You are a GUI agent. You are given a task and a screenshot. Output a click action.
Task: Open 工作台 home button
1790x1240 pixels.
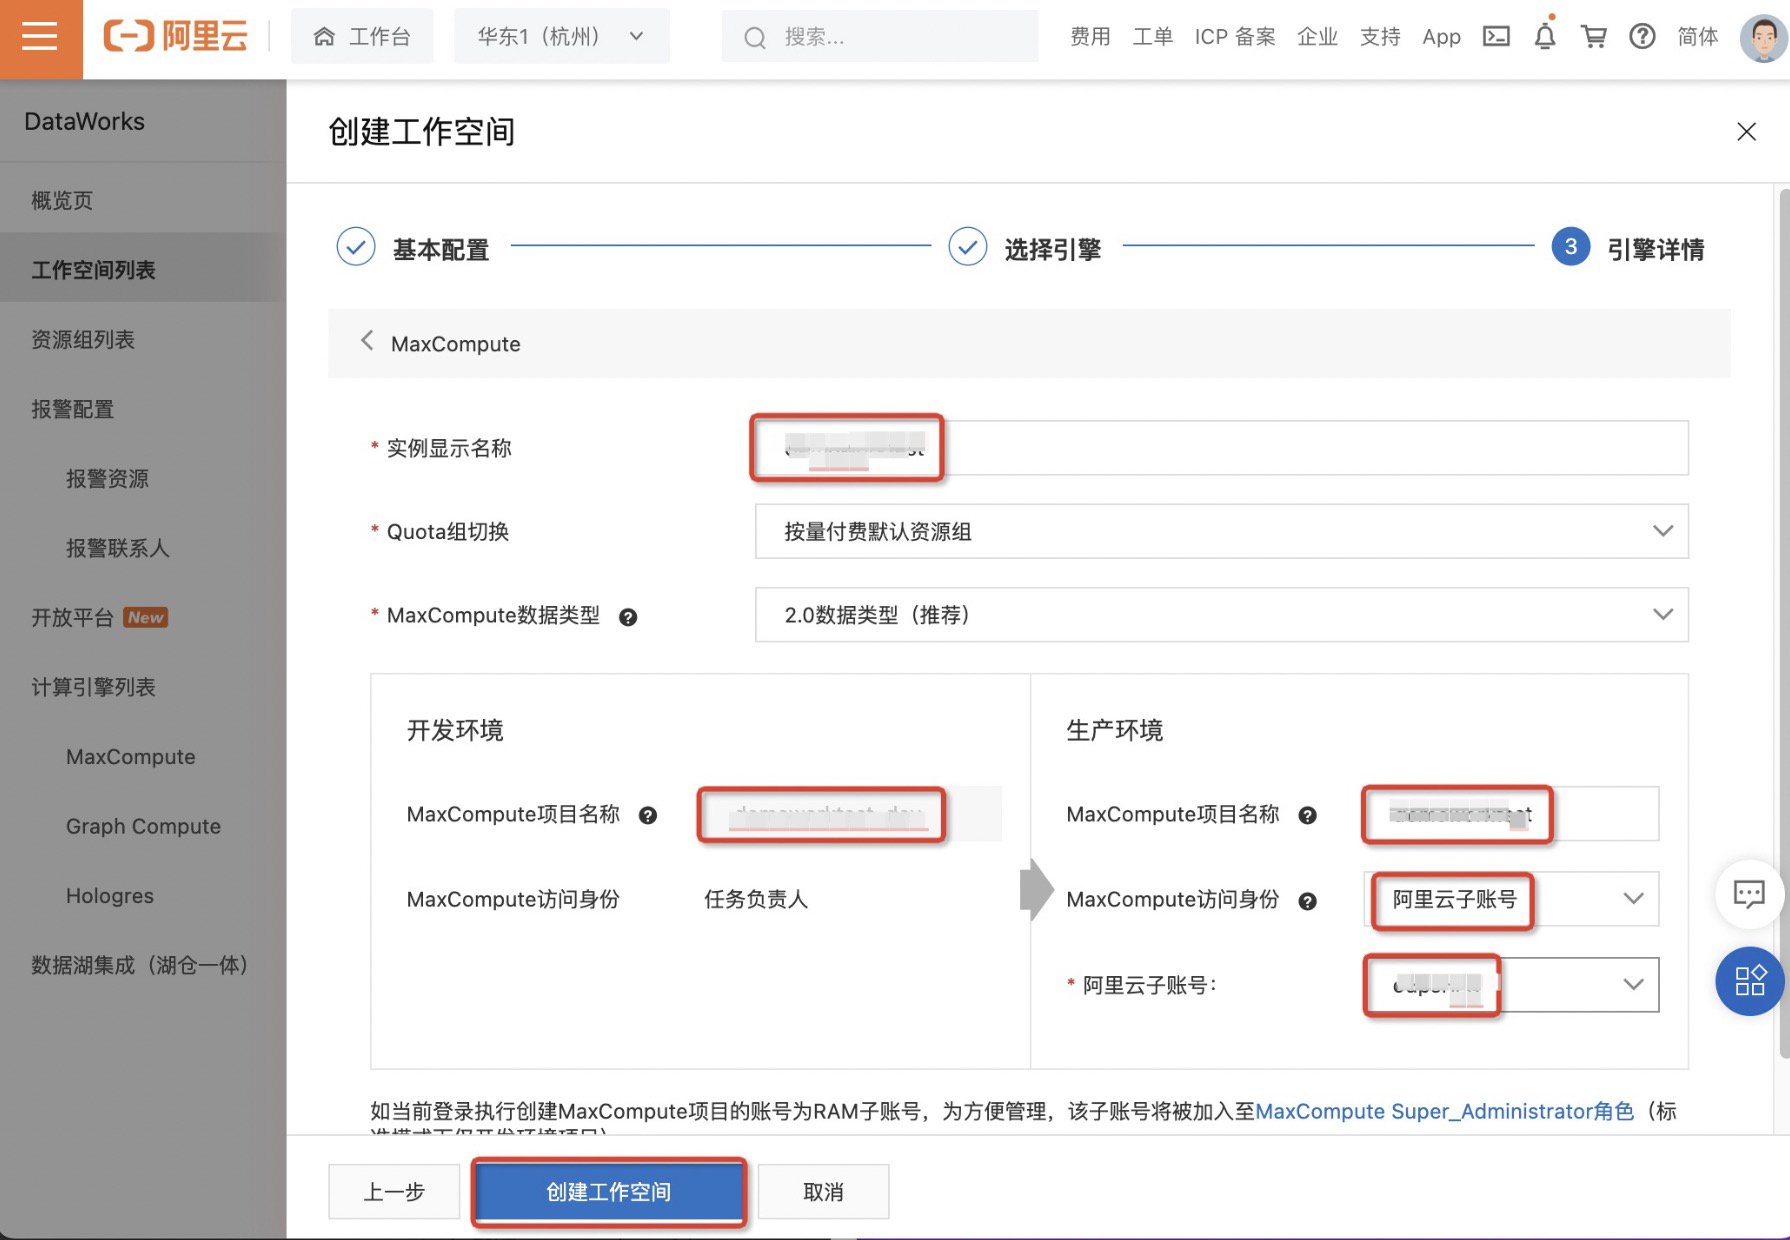(362, 37)
